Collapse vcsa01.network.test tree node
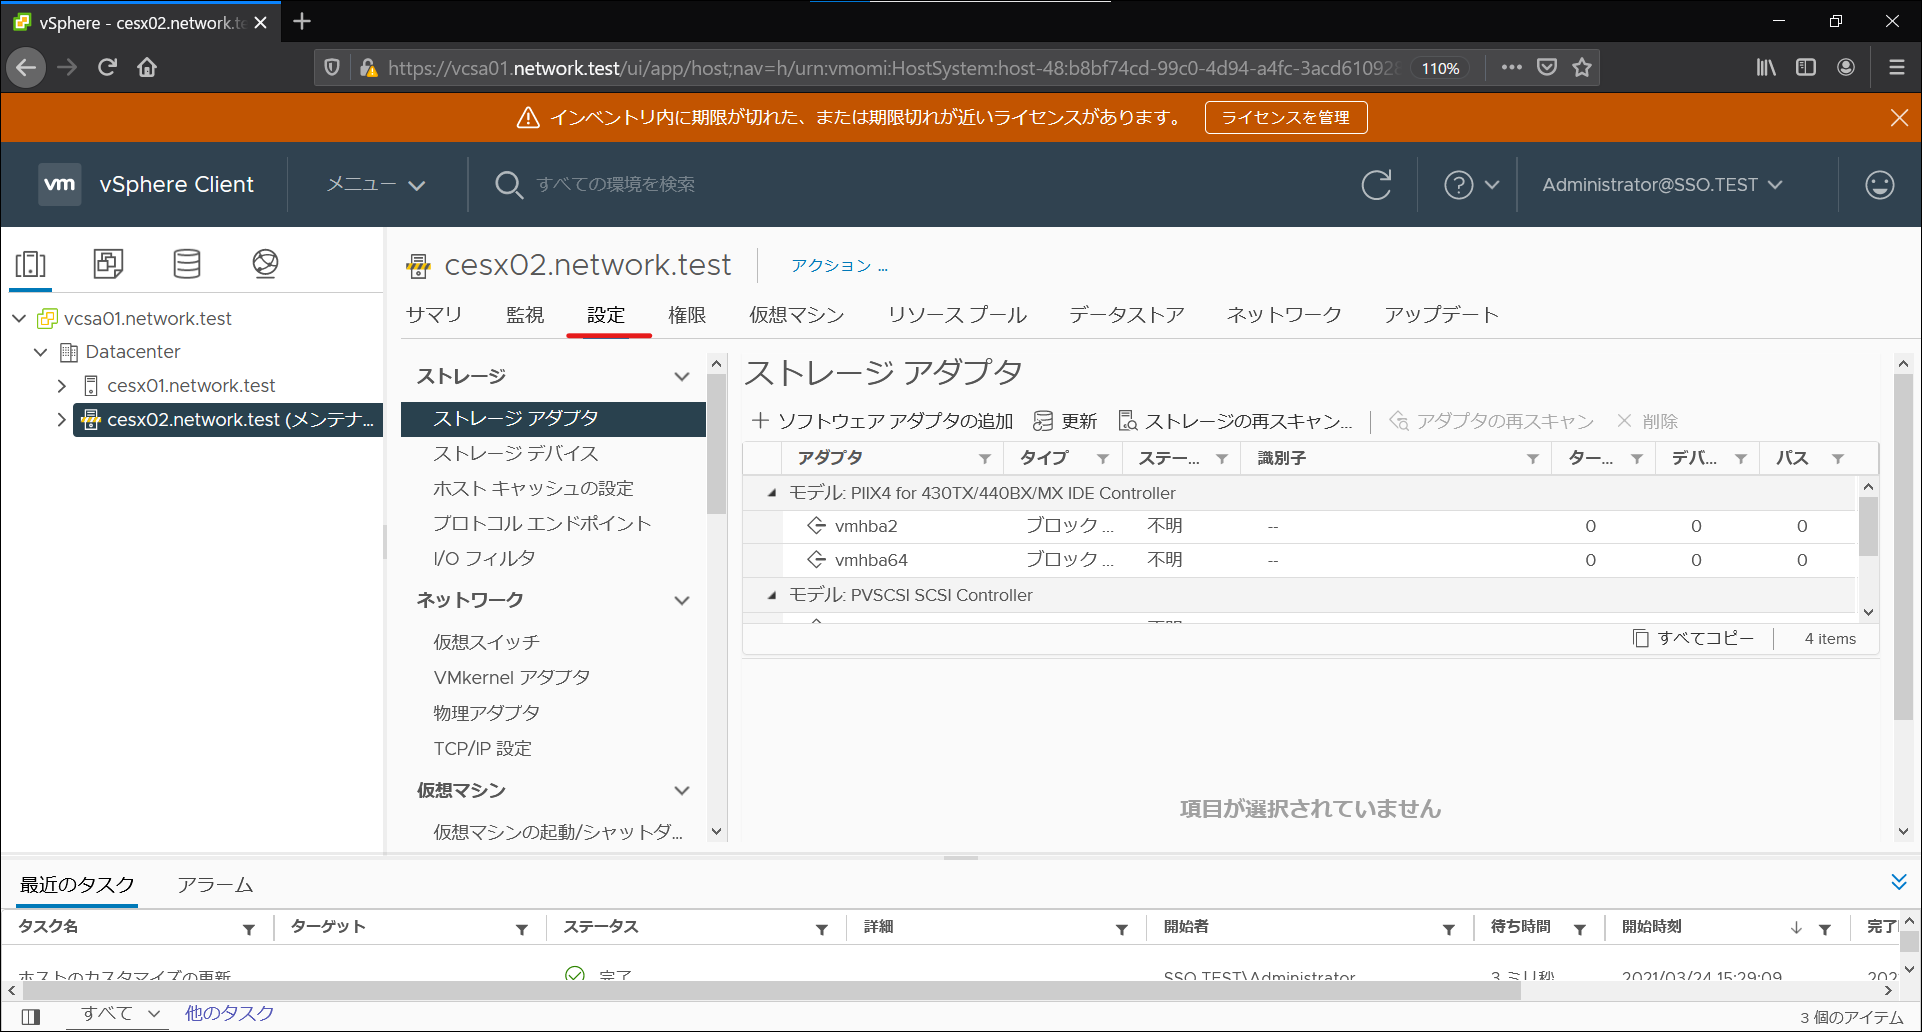 [19, 318]
